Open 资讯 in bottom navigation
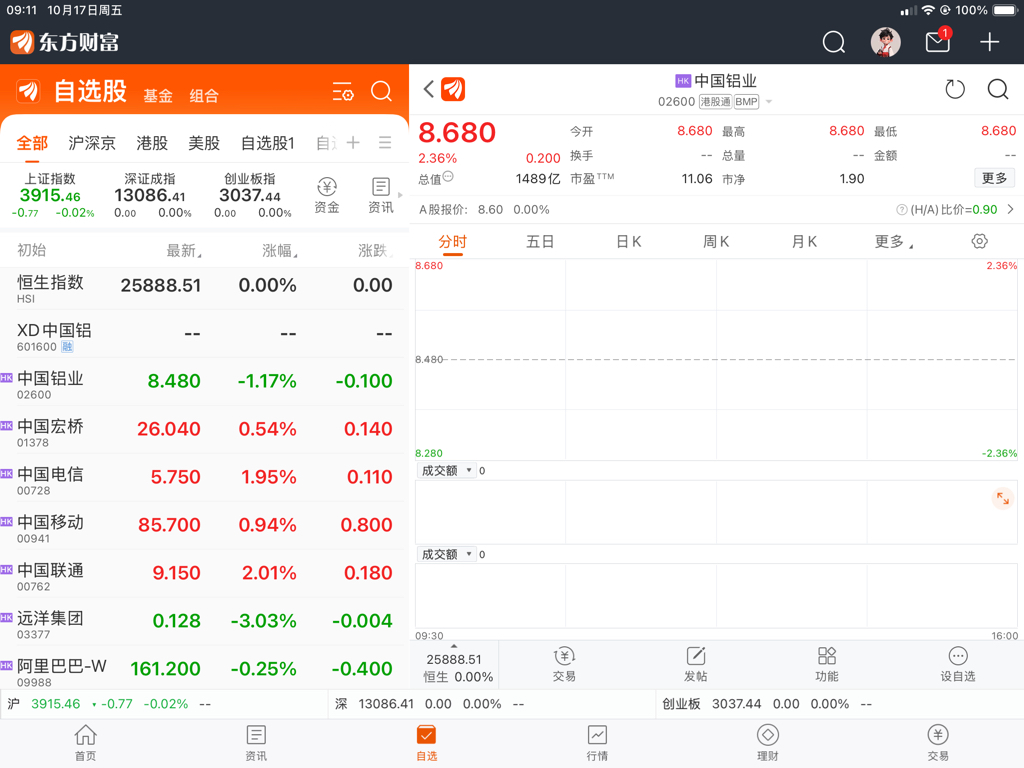 point(256,743)
